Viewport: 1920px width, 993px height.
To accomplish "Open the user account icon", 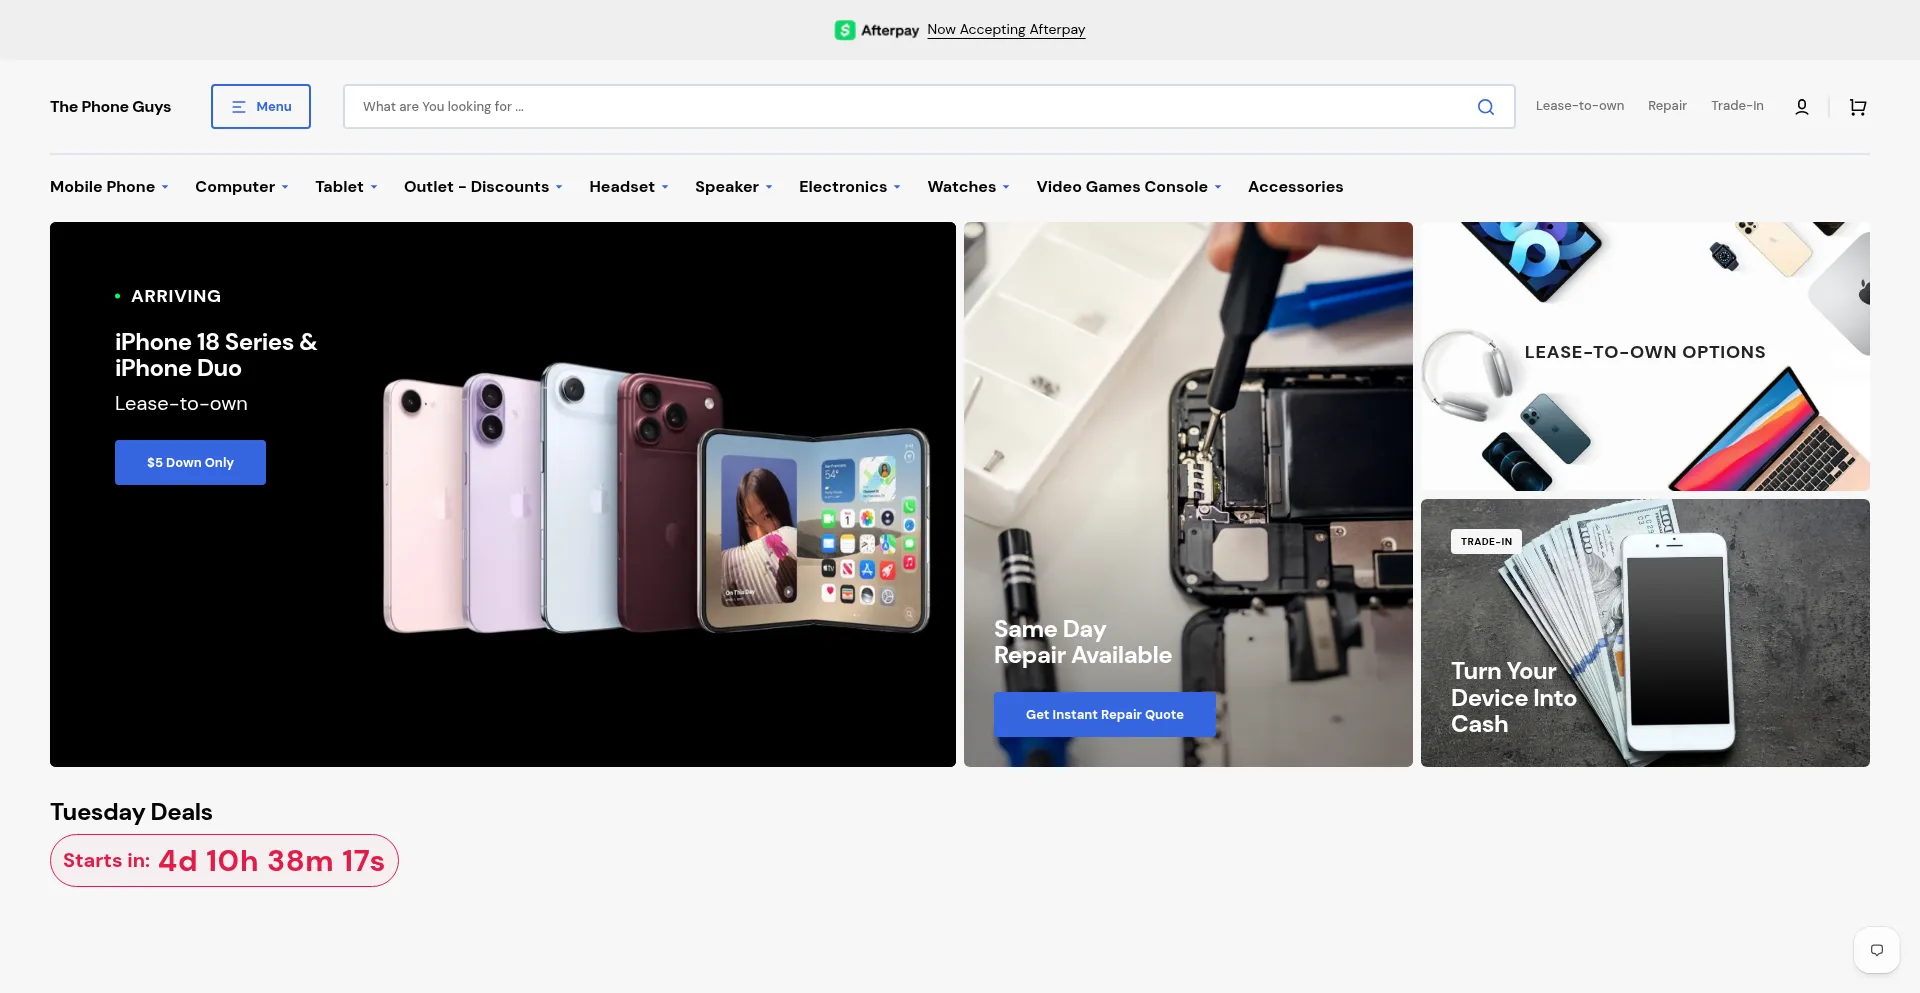I will pos(1802,107).
